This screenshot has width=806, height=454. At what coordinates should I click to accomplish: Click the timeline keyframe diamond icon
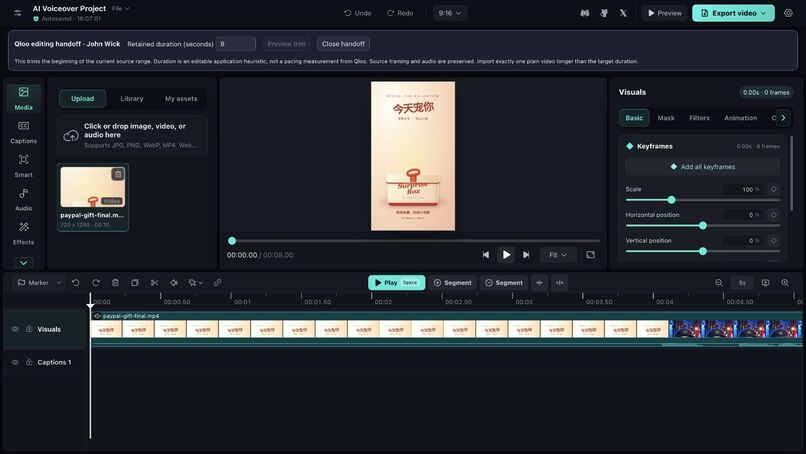tap(174, 283)
